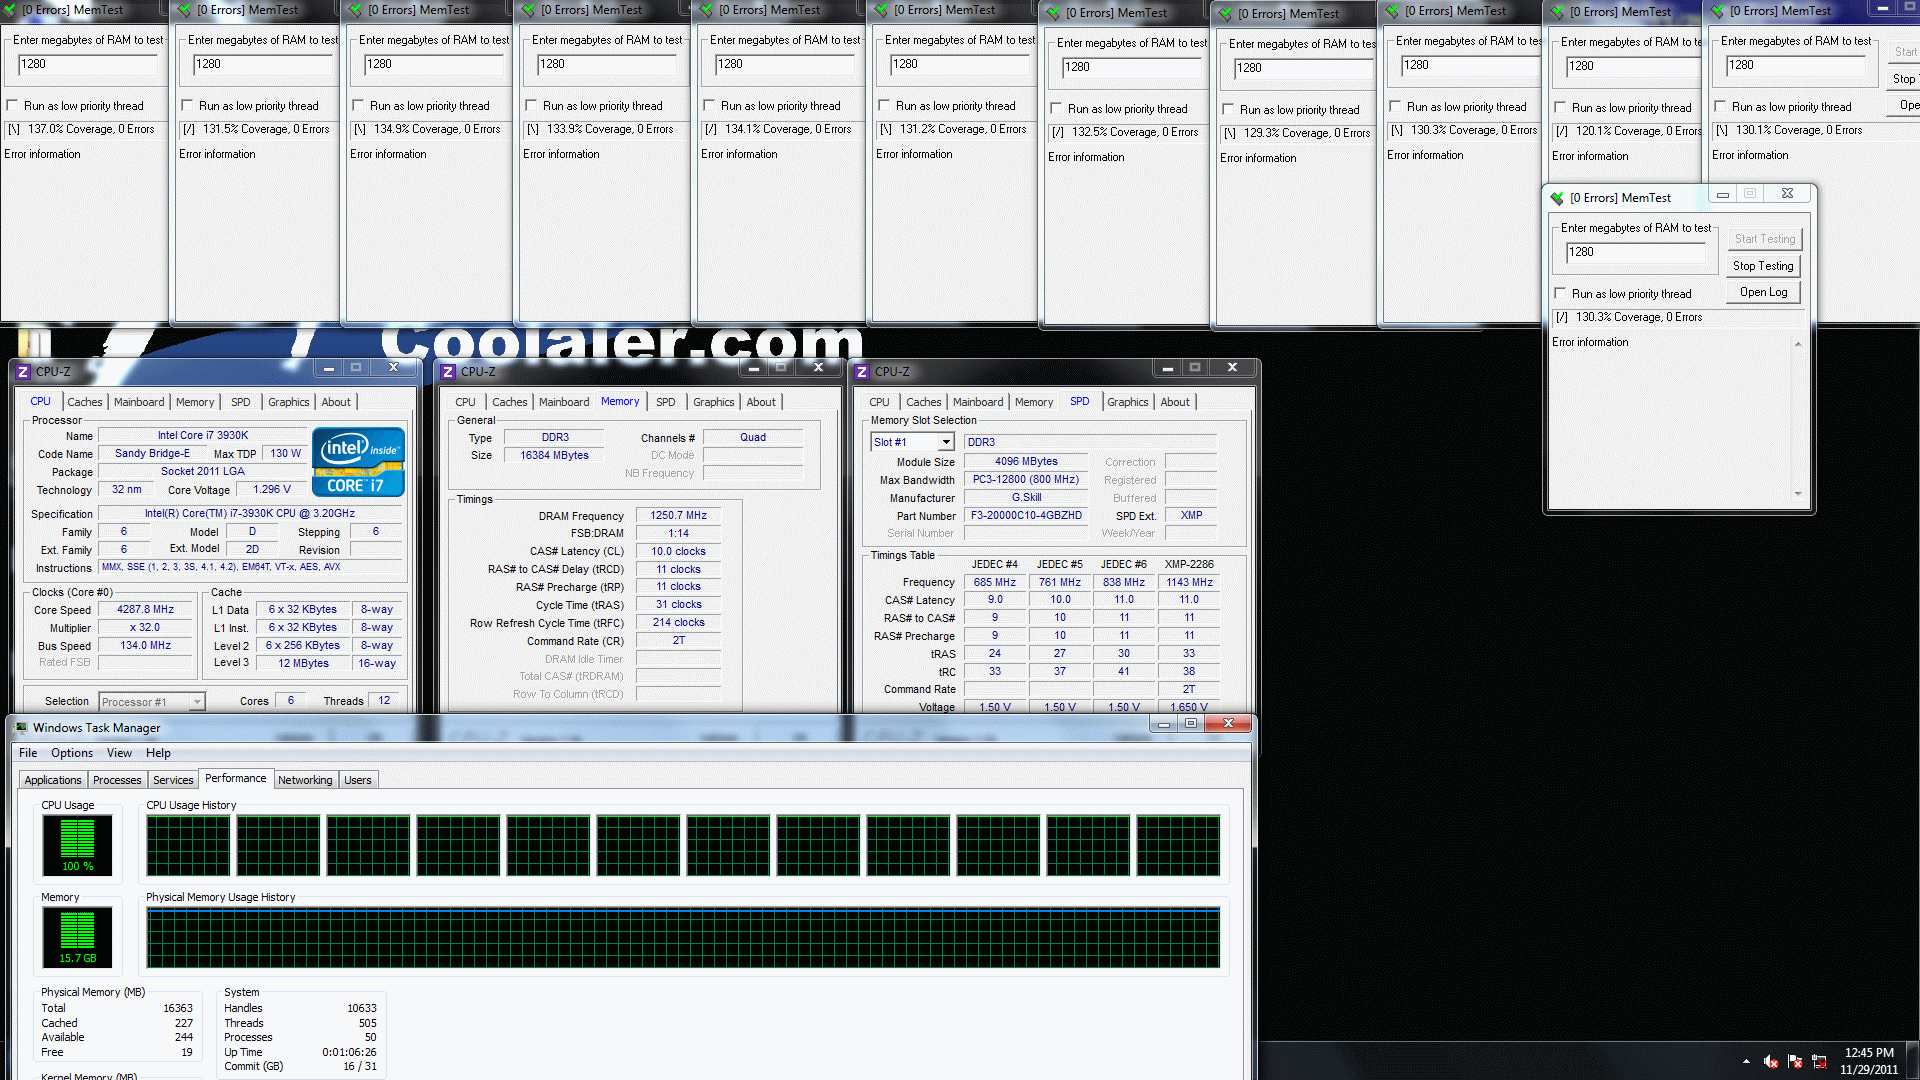Viewport: 1920px width, 1080px height.
Task: Open the muted volume tray icon
Action: pyautogui.click(x=1770, y=1061)
